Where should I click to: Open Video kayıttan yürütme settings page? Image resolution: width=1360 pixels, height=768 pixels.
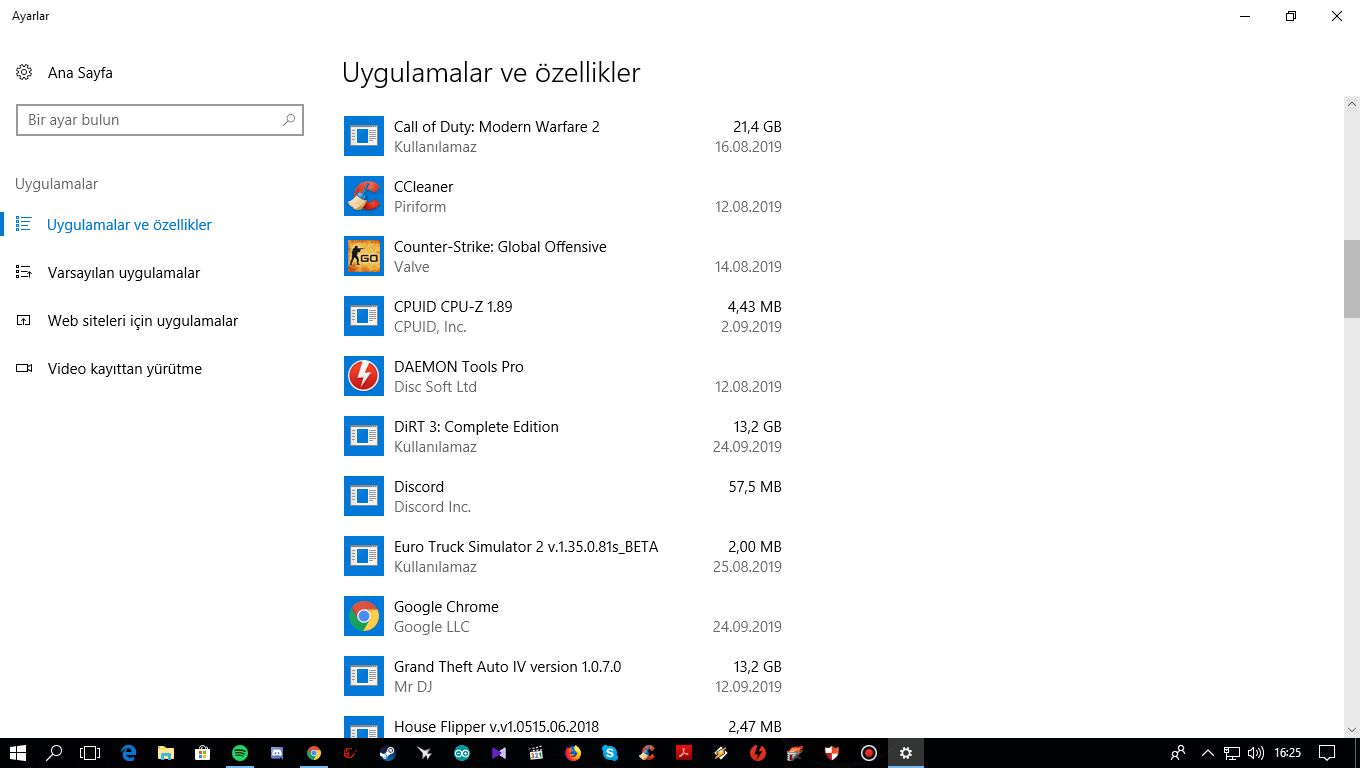[x=125, y=369]
